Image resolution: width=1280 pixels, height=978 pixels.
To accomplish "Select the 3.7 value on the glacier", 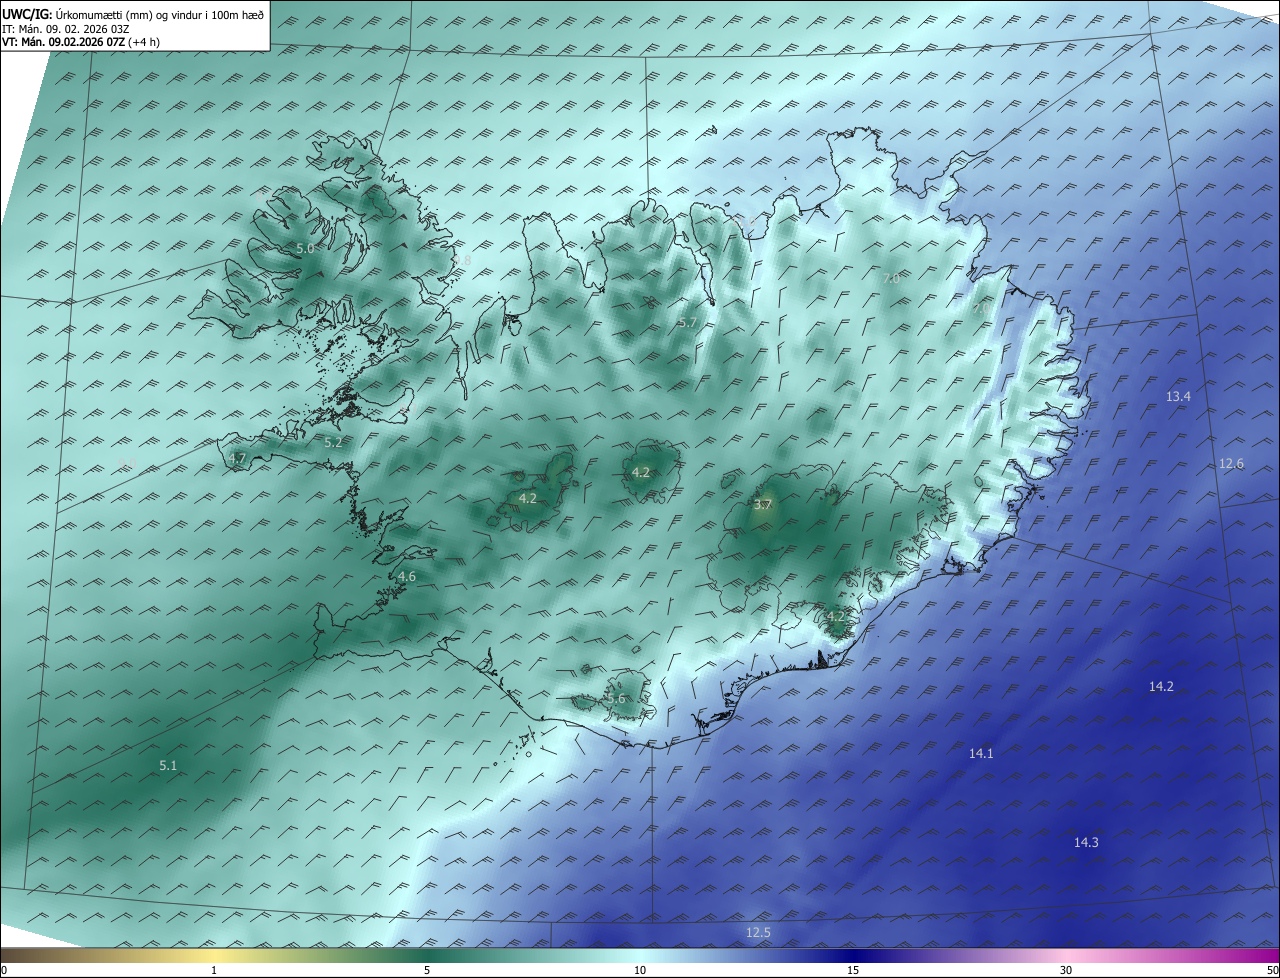I will tap(763, 505).
